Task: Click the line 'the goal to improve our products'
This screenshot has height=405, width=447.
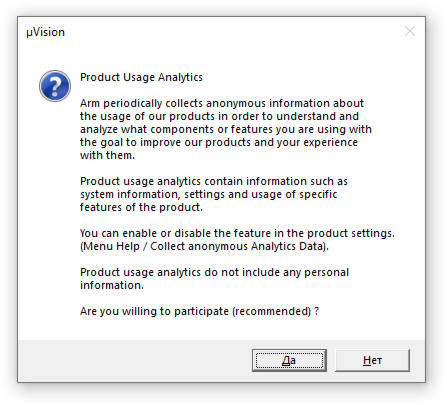Action: coord(219,142)
